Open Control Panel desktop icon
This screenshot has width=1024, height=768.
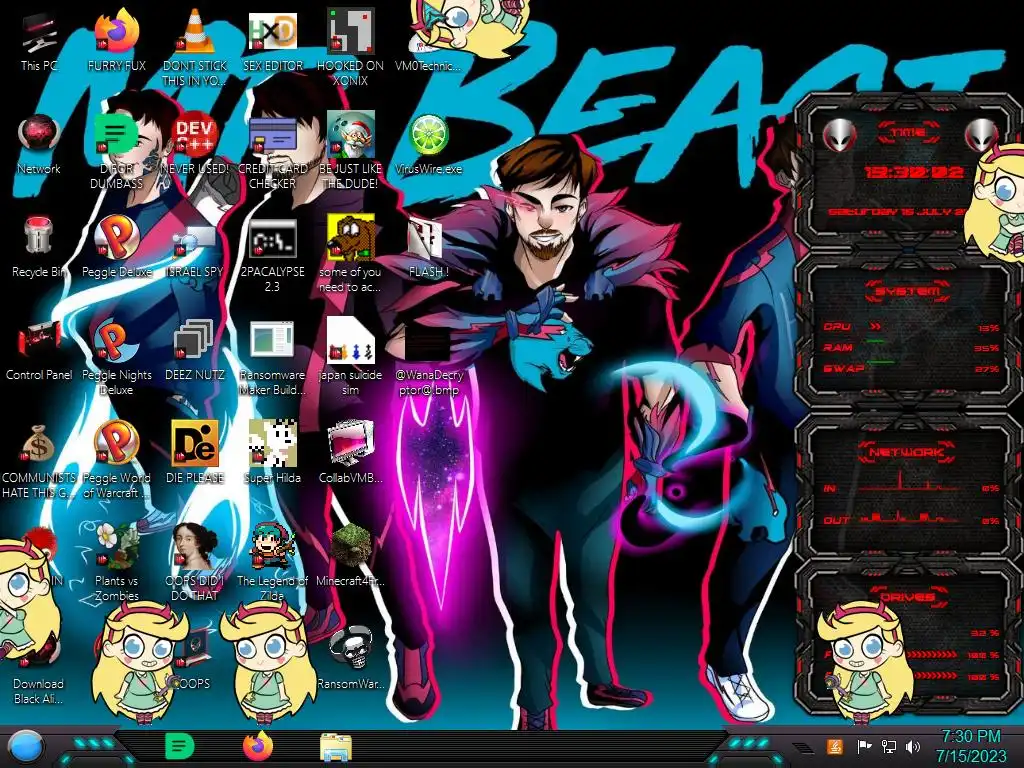(39, 351)
